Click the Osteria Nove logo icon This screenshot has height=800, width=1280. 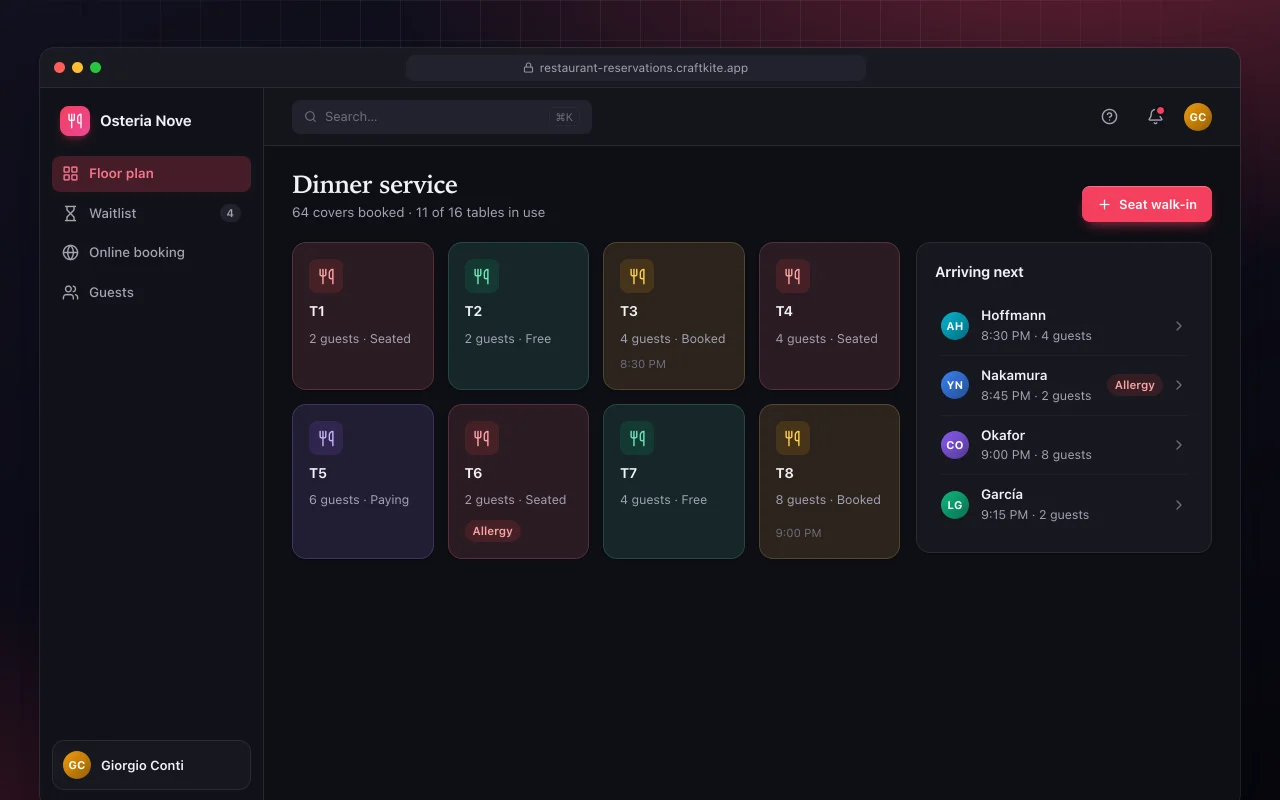point(75,121)
